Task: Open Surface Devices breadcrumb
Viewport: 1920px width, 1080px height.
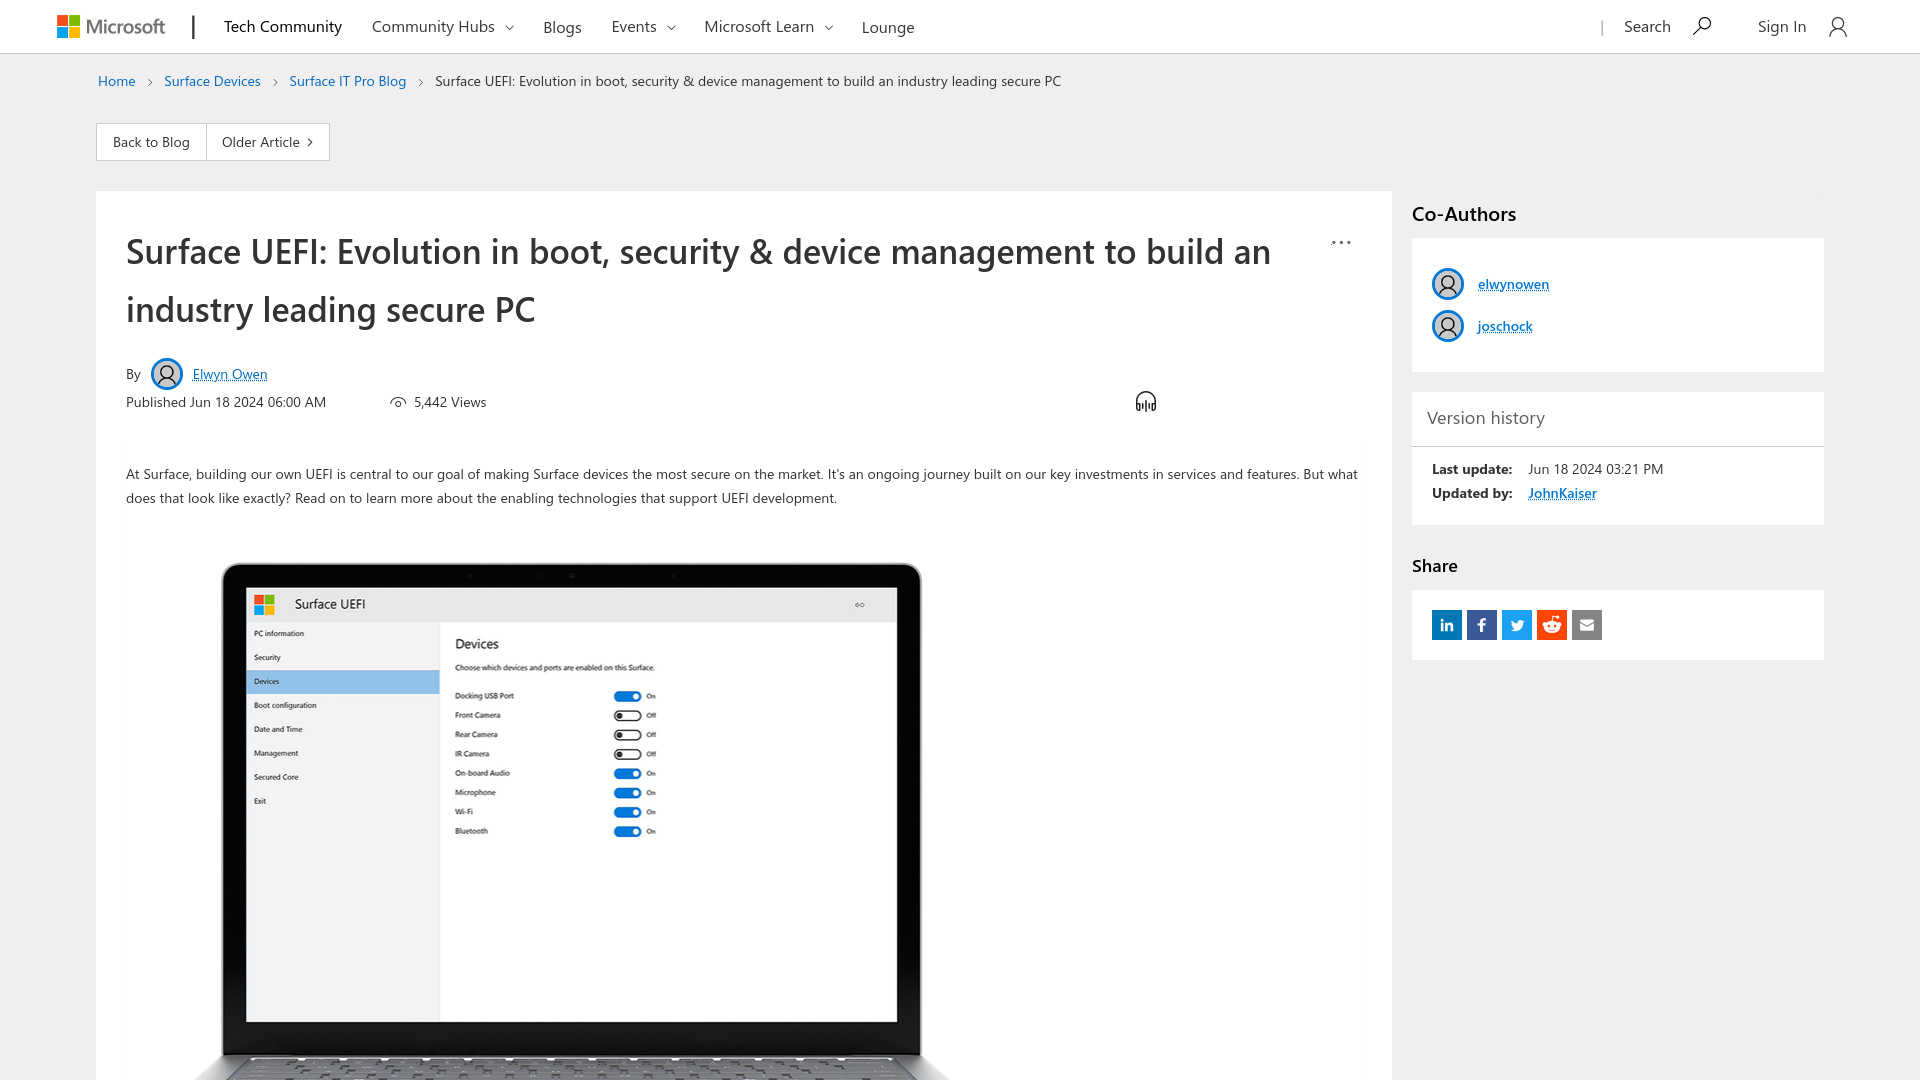Action: tap(212, 81)
